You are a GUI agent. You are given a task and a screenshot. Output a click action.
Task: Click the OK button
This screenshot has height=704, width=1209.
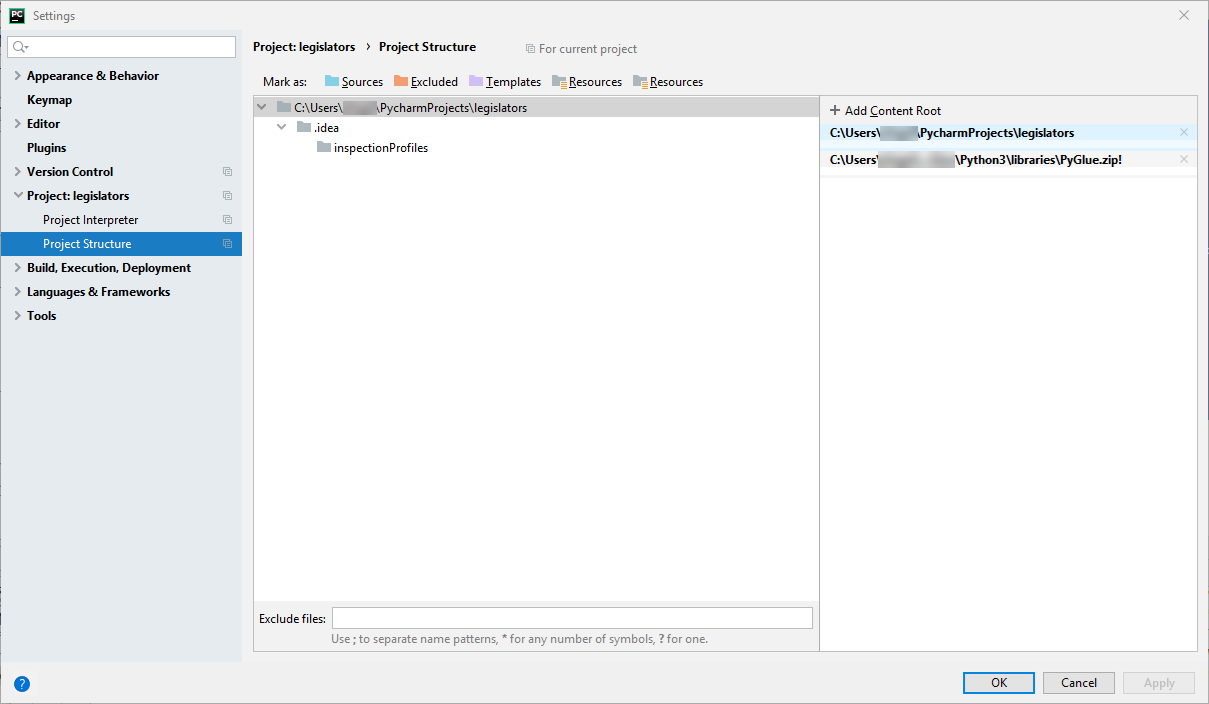pos(998,682)
